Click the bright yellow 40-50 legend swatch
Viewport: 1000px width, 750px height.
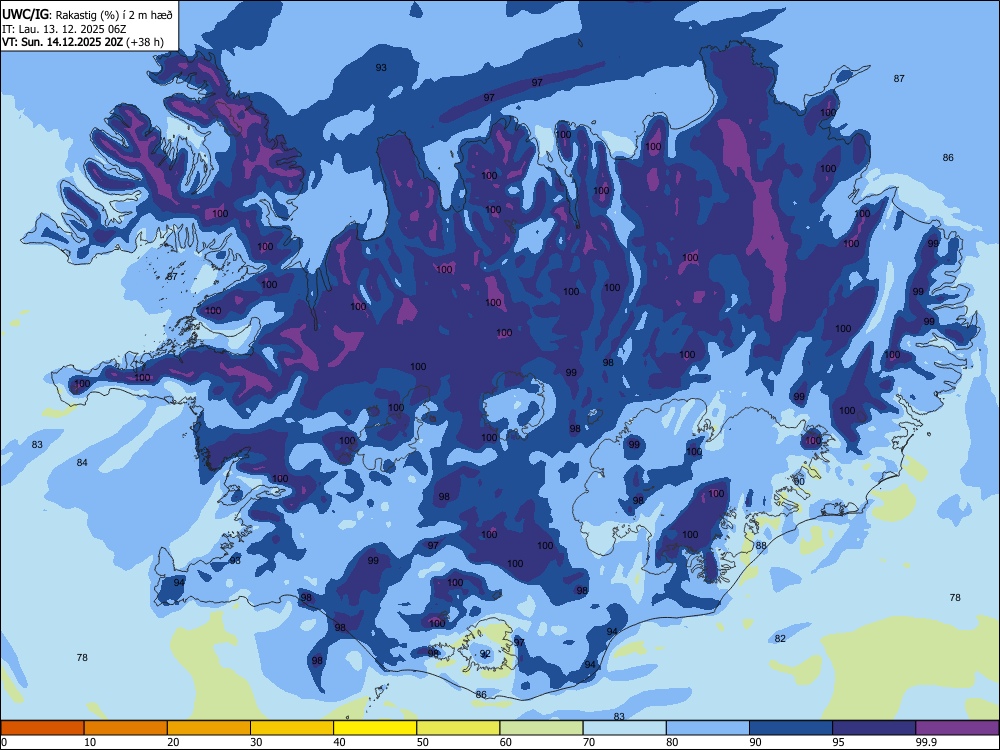pos(375,728)
